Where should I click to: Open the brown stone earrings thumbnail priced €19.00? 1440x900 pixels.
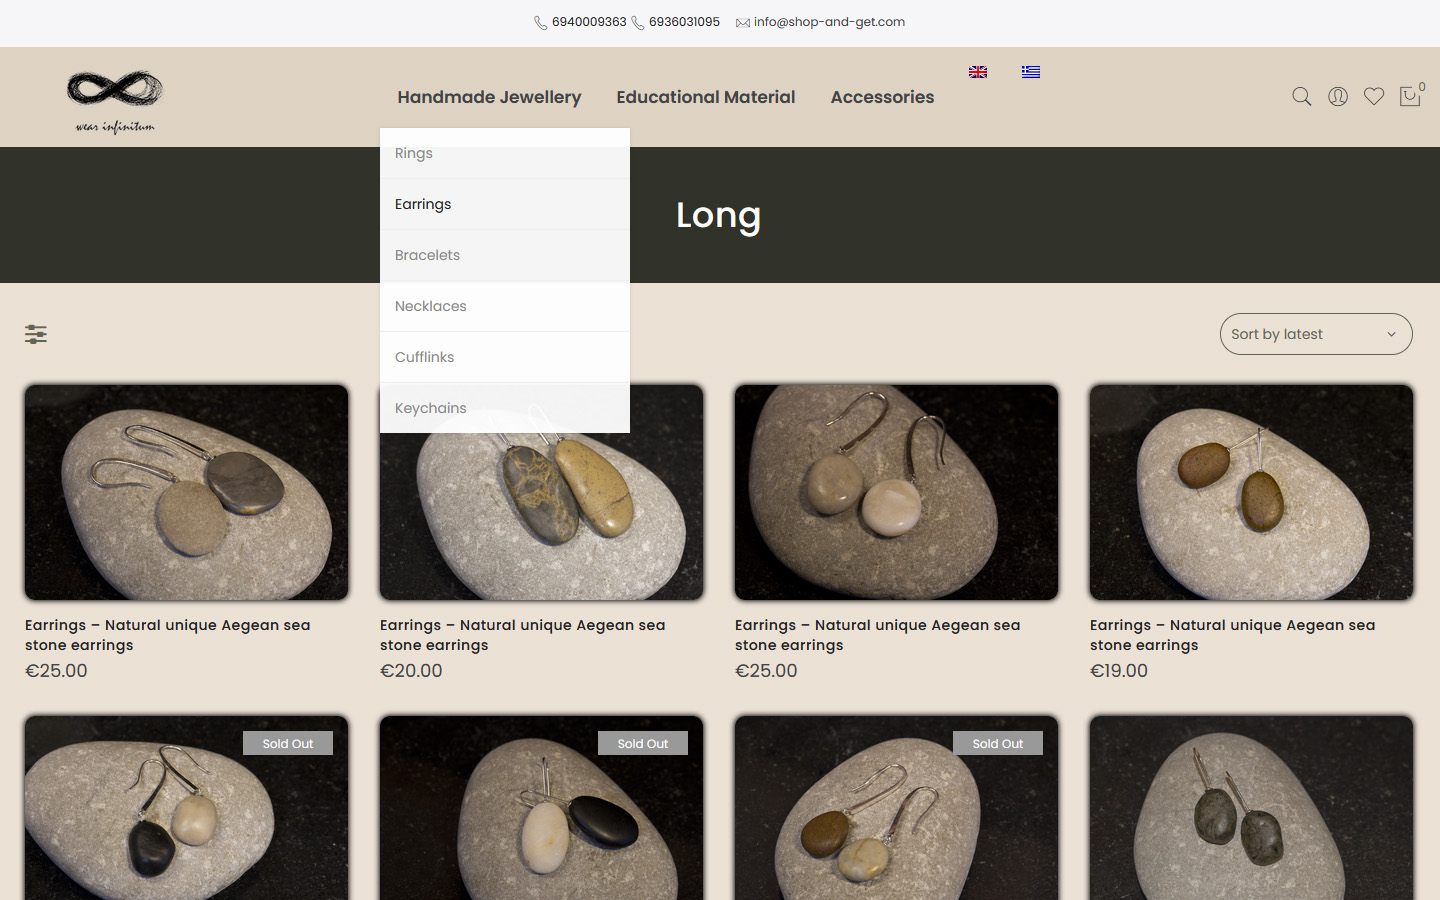1252,492
